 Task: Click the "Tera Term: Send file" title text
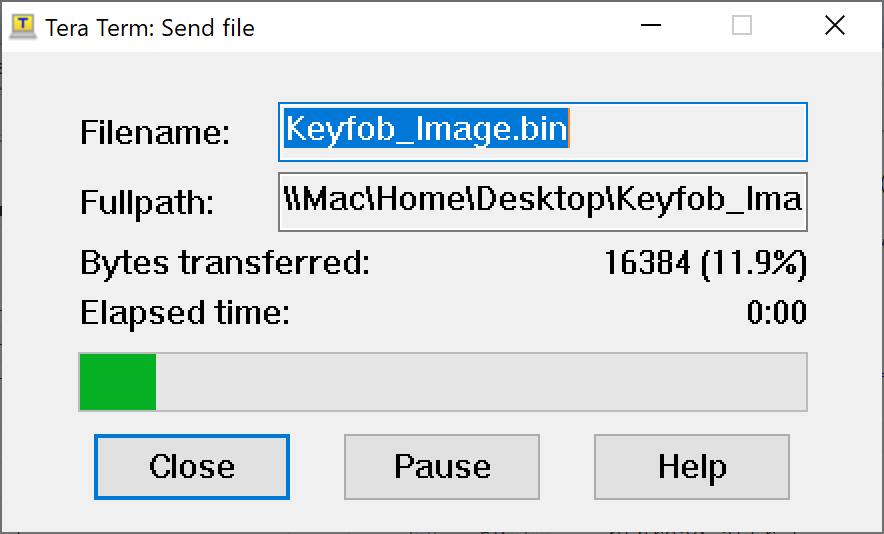pyautogui.click(x=150, y=28)
